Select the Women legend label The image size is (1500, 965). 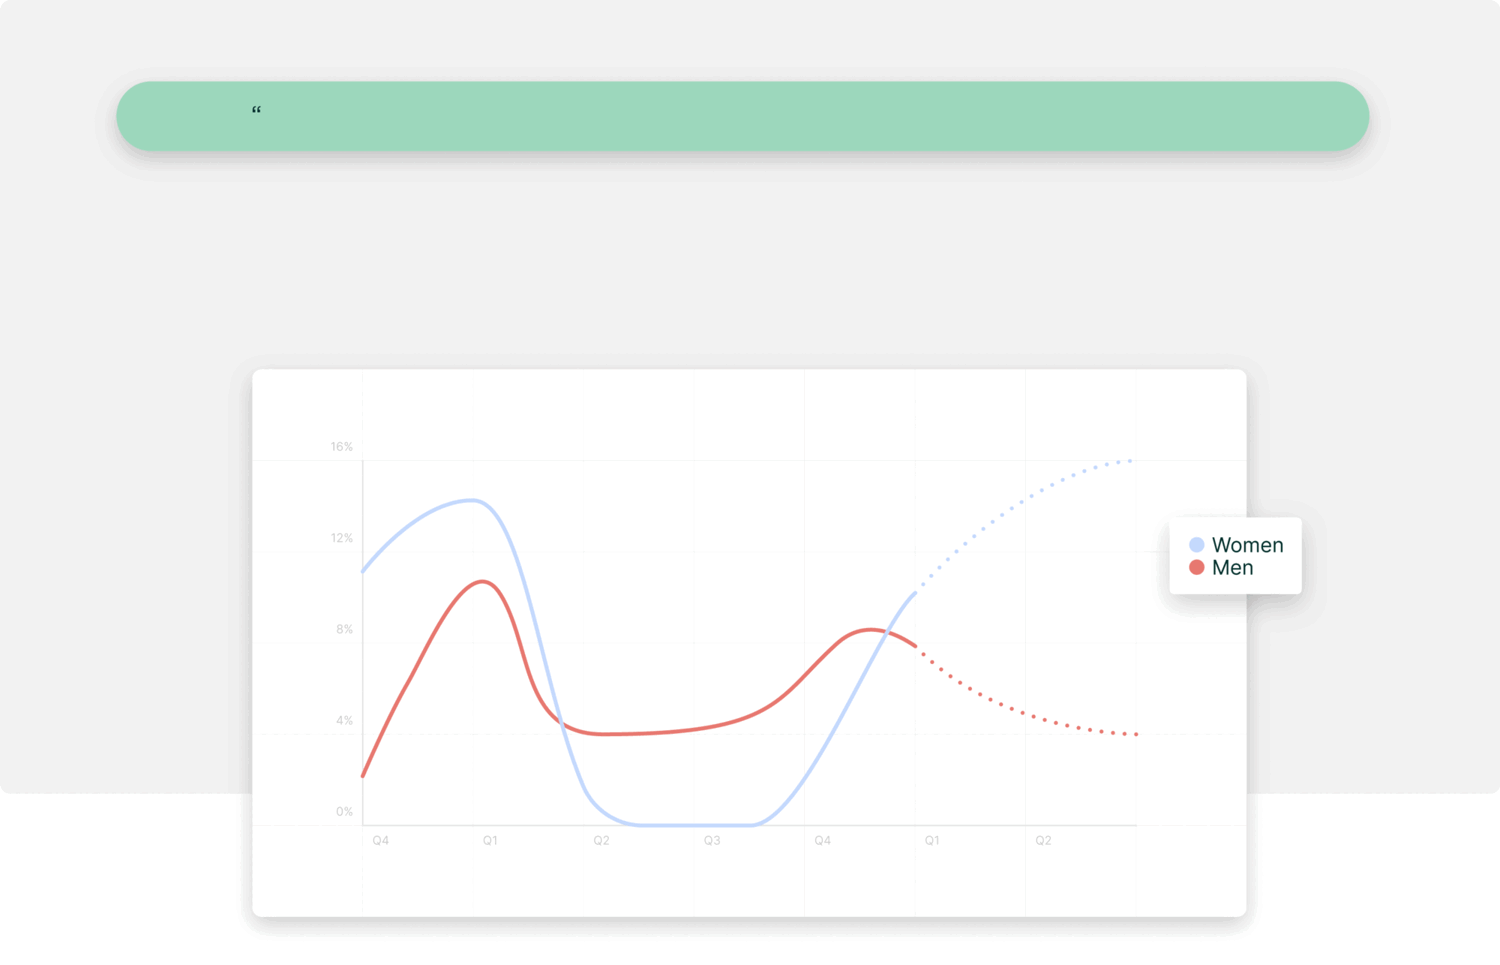pos(1247,545)
